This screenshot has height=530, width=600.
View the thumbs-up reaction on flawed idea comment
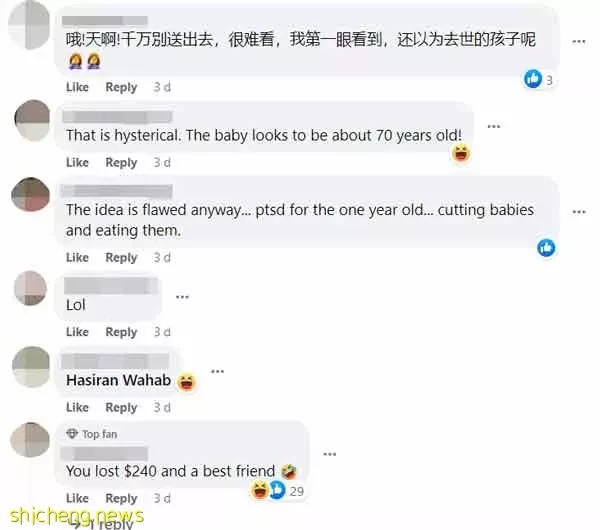pos(546,248)
